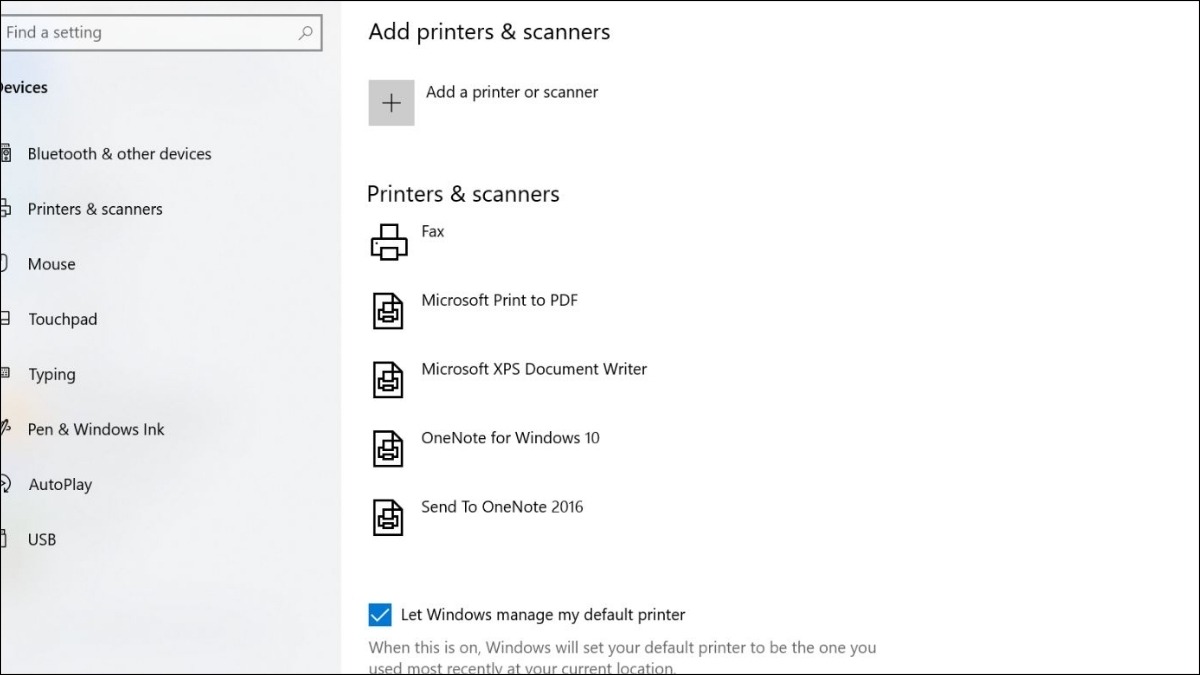Click the search magnifier in Find a setting
Viewport: 1200px width, 675px height.
pyautogui.click(x=306, y=33)
